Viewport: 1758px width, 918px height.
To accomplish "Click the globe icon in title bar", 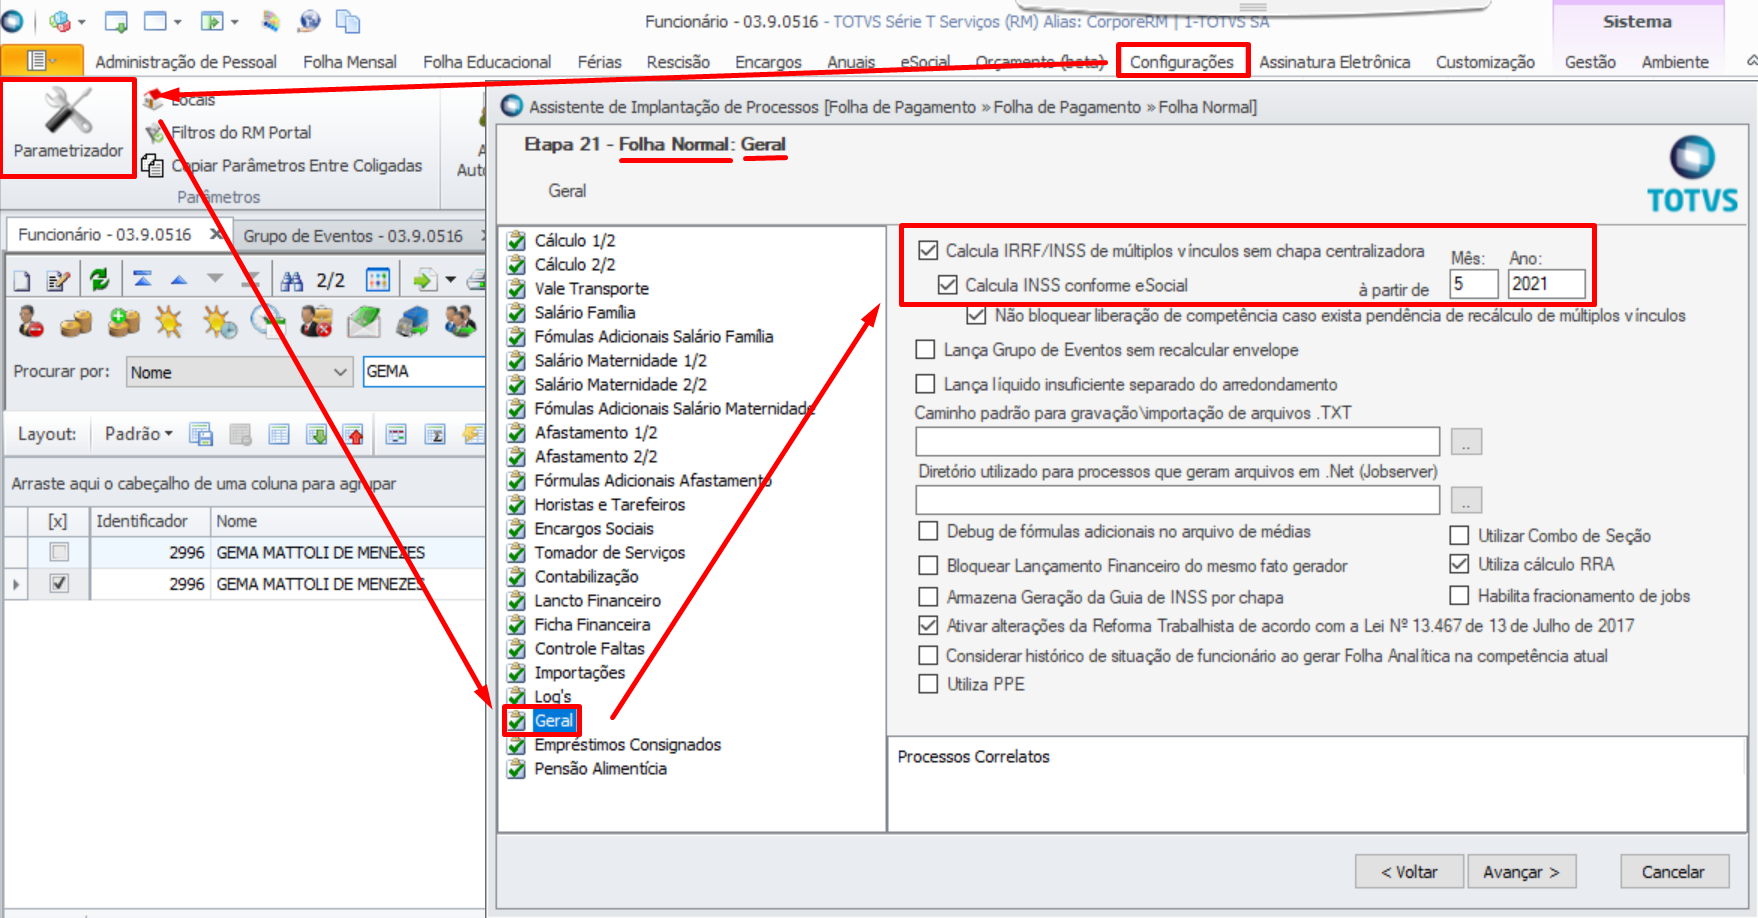I will pos(310,21).
